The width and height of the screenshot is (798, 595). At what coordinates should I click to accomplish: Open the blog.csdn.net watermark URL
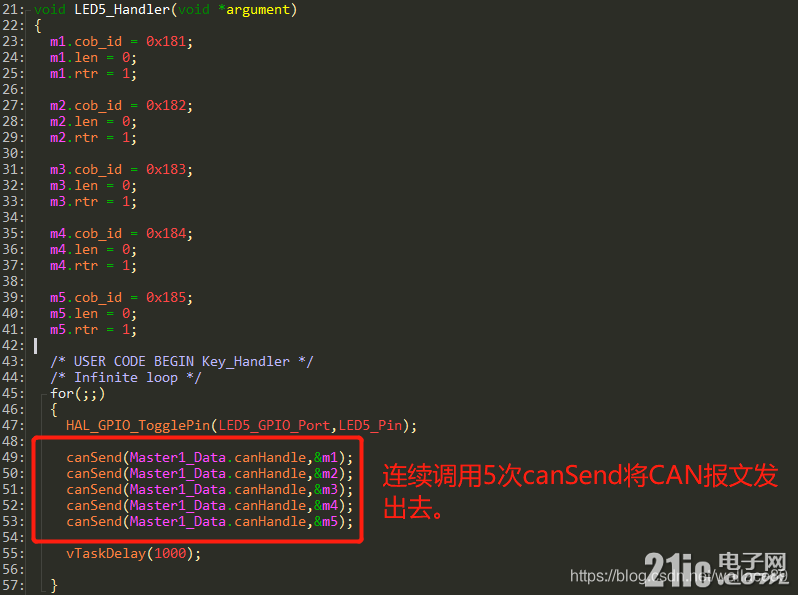click(x=678, y=576)
